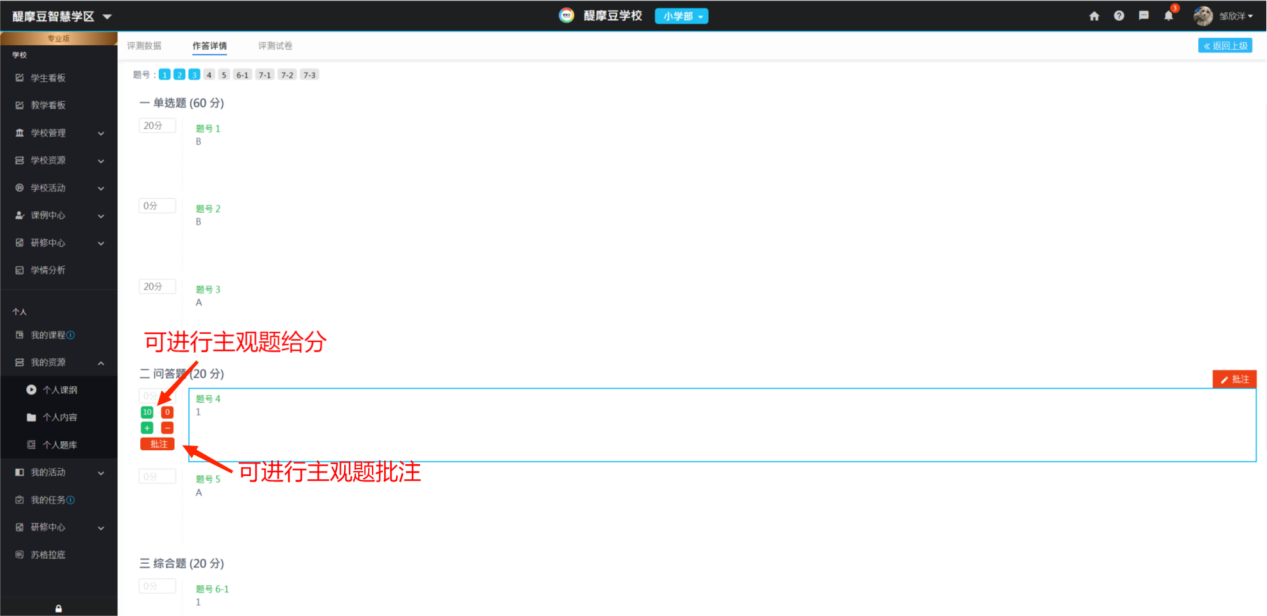Switch to the 评测数据 tab
1267x616 pixels.
[144, 46]
